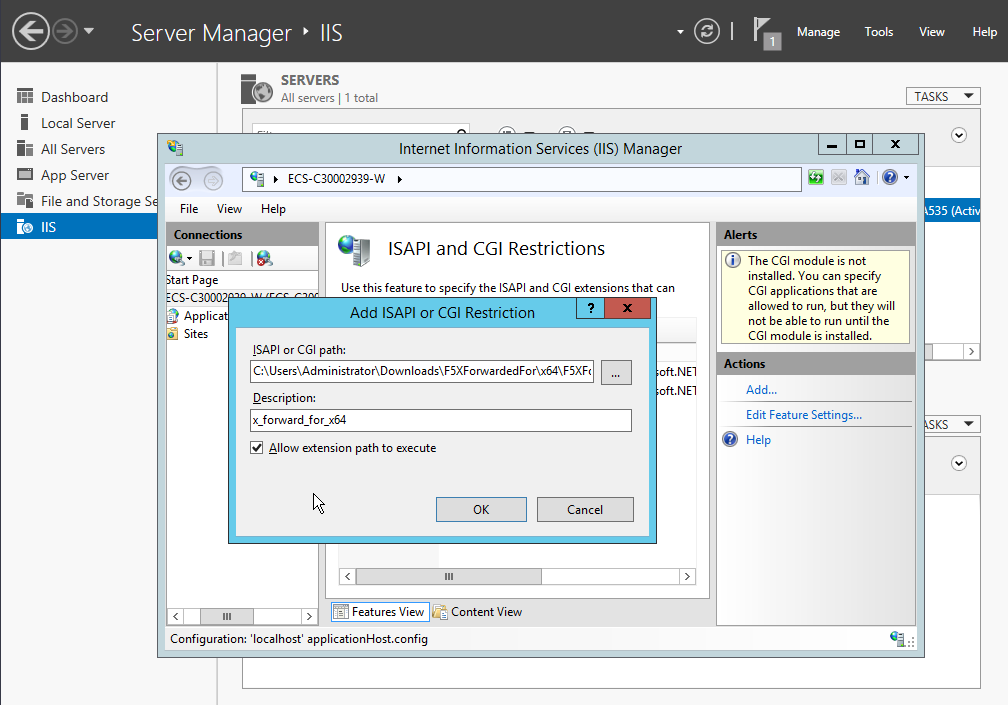The width and height of the screenshot is (1008, 705).
Task: Click Server Manager back arrow button
Action: coord(31,31)
